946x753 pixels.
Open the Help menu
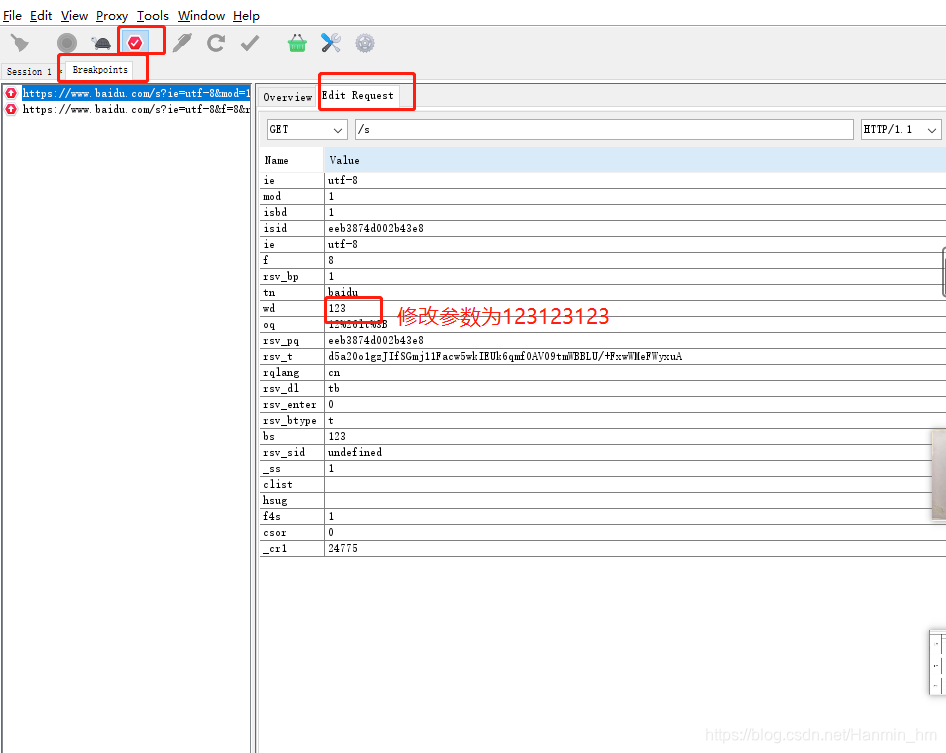(x=246, y=16)
